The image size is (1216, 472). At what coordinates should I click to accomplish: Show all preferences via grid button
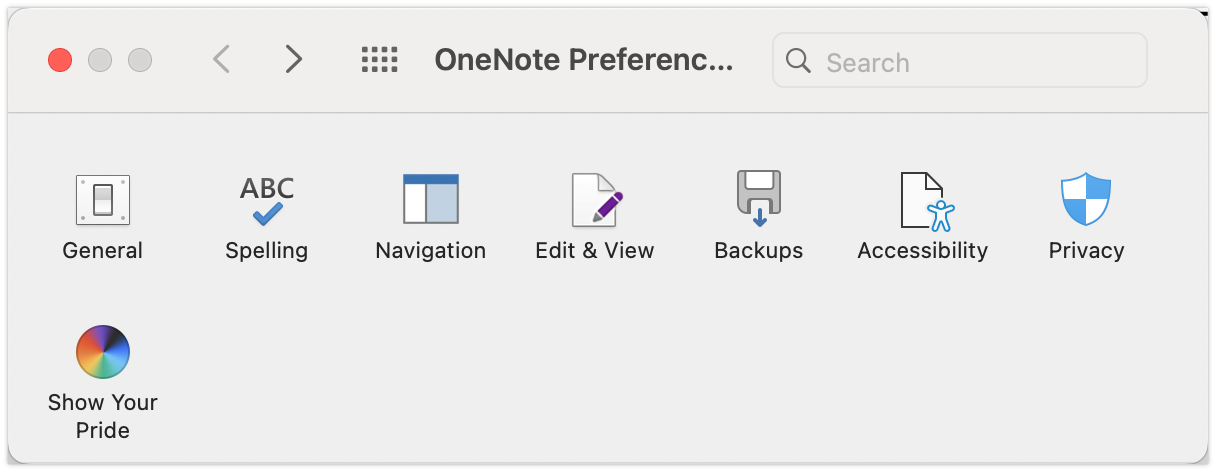(379, 60)
